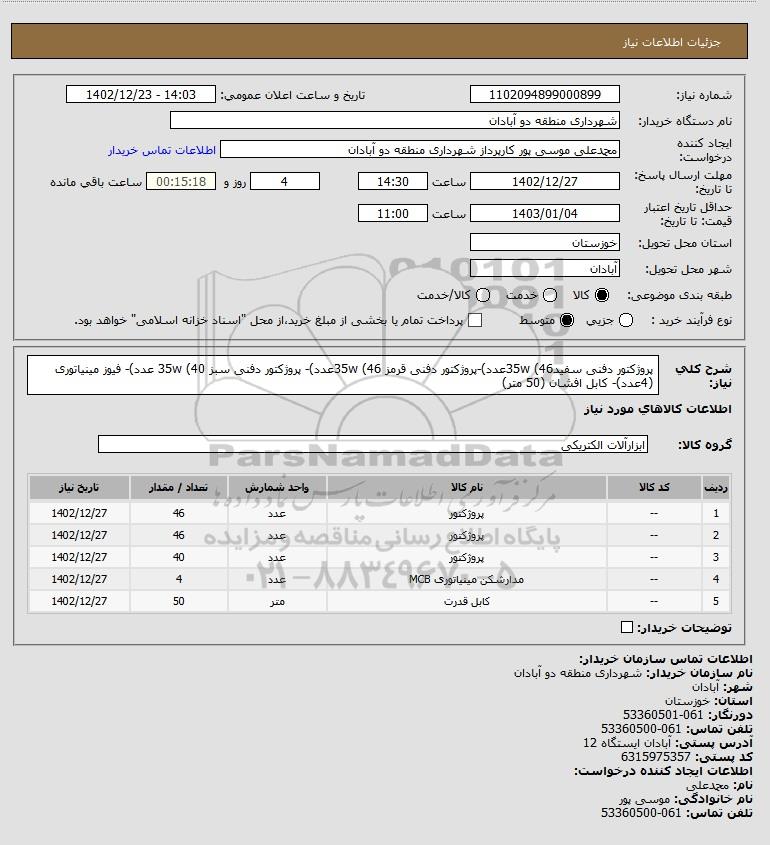
Task: Click مدارشکن مینیاتوری MCB item name
Action: tap(467, 579)
